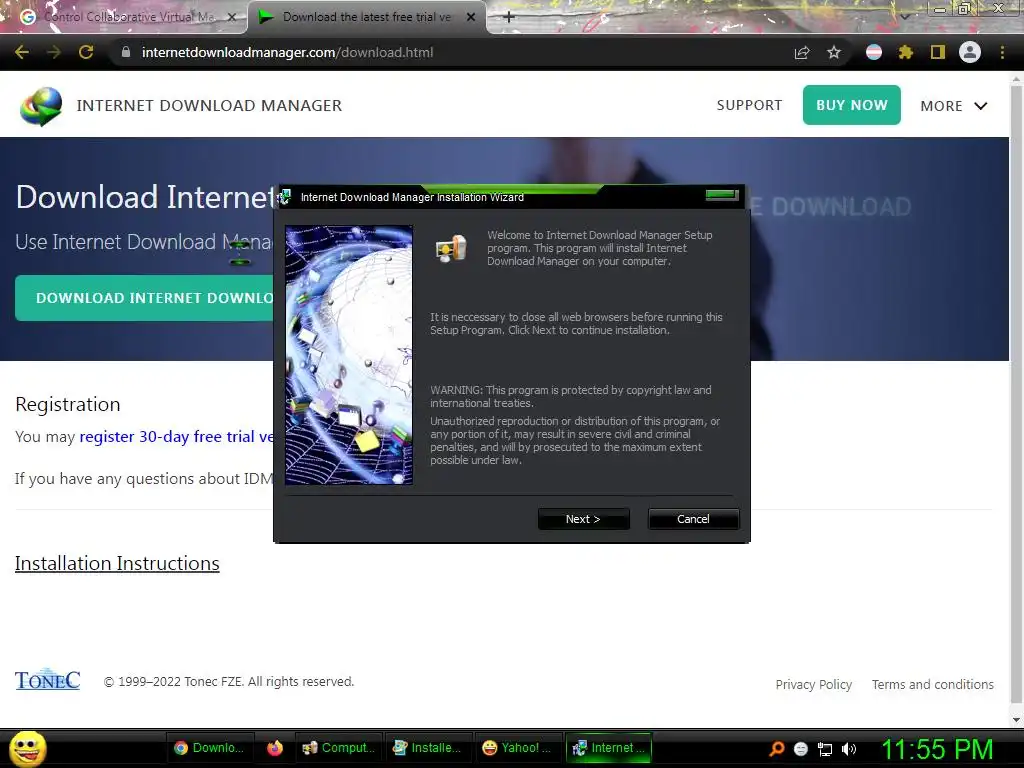Screen dimensions: 1024x768
Task: Click the 11:55 PM taskbar clock
Action: (x=937, y=749)
